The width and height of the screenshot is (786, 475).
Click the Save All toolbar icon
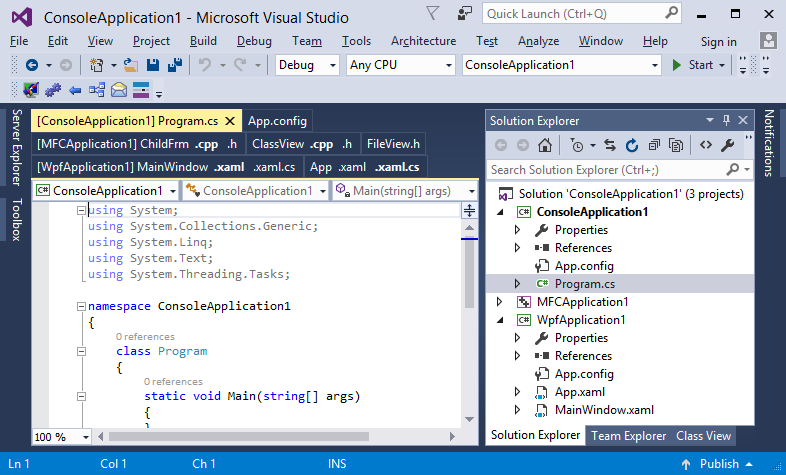(175, 65)
